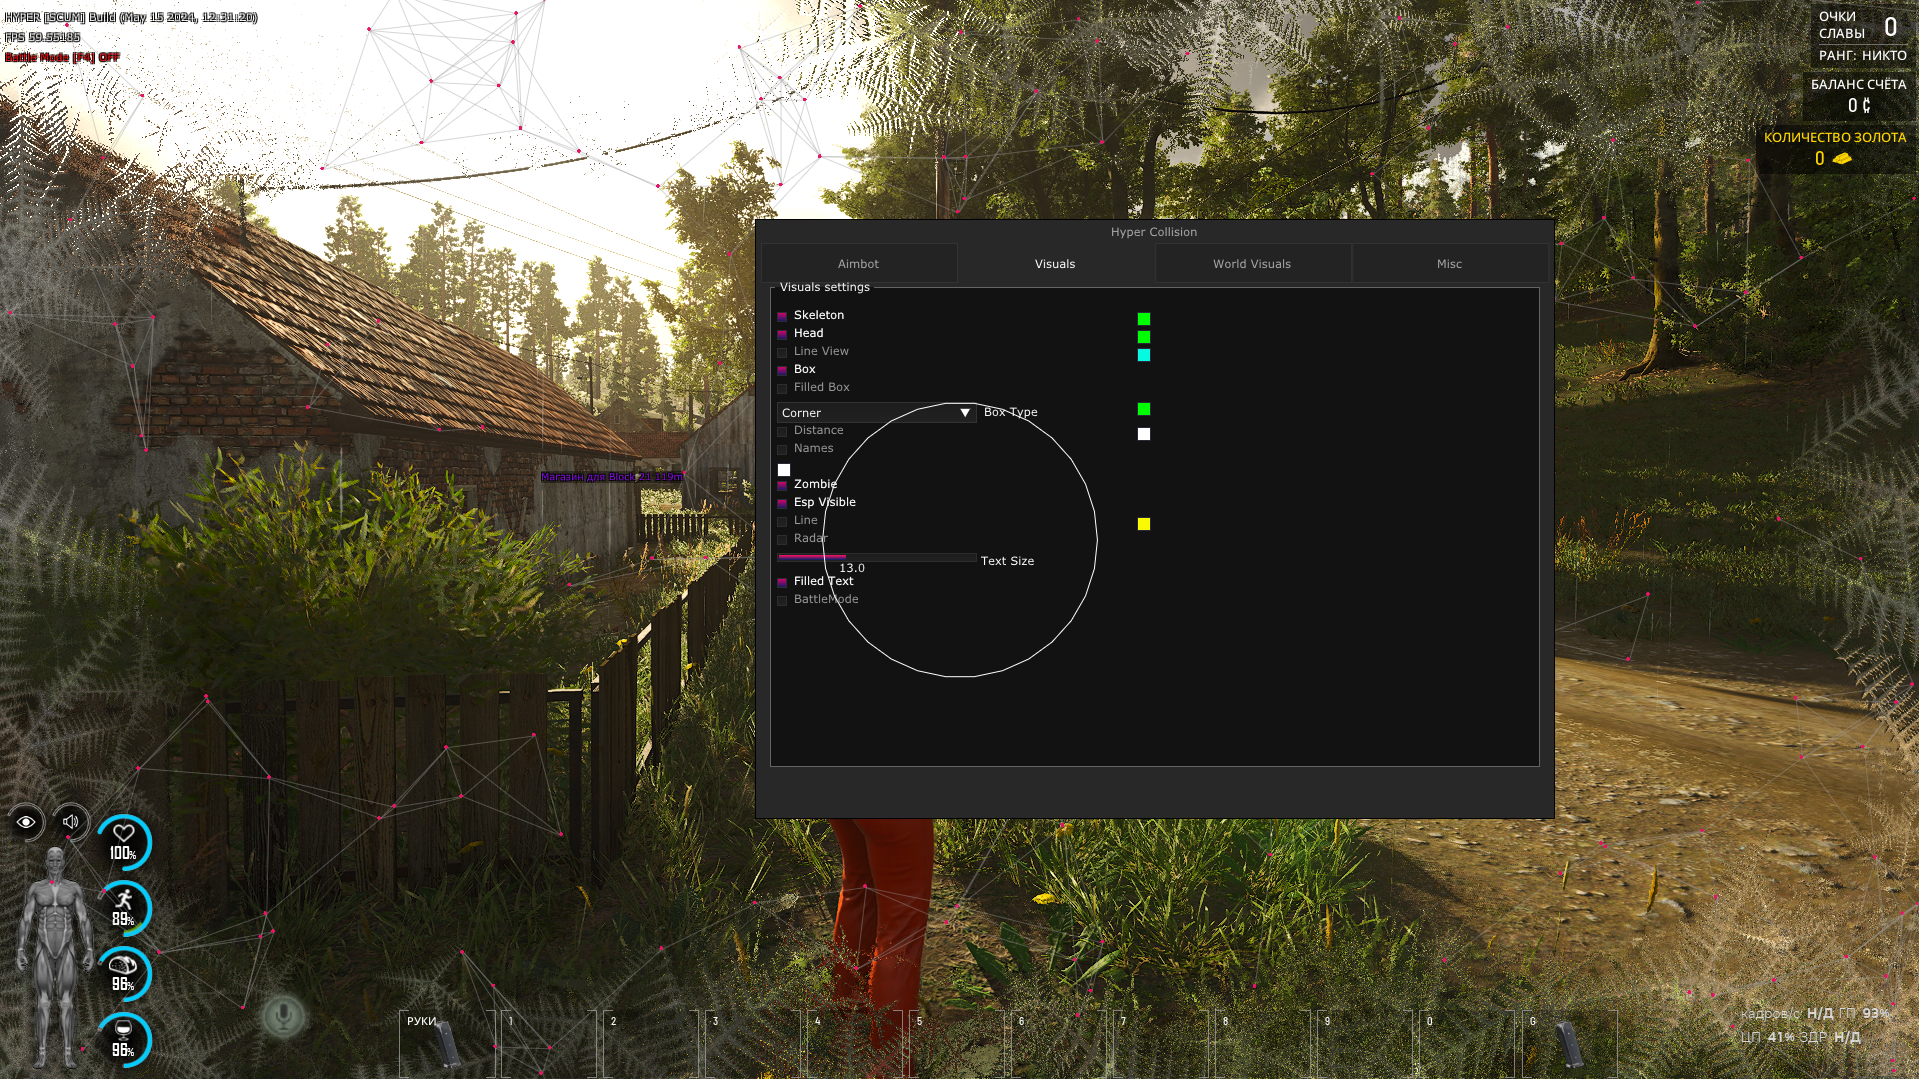The image size is (1919, 1079).
Task: Enable the Line View checkbox
Action: [782, 352]
